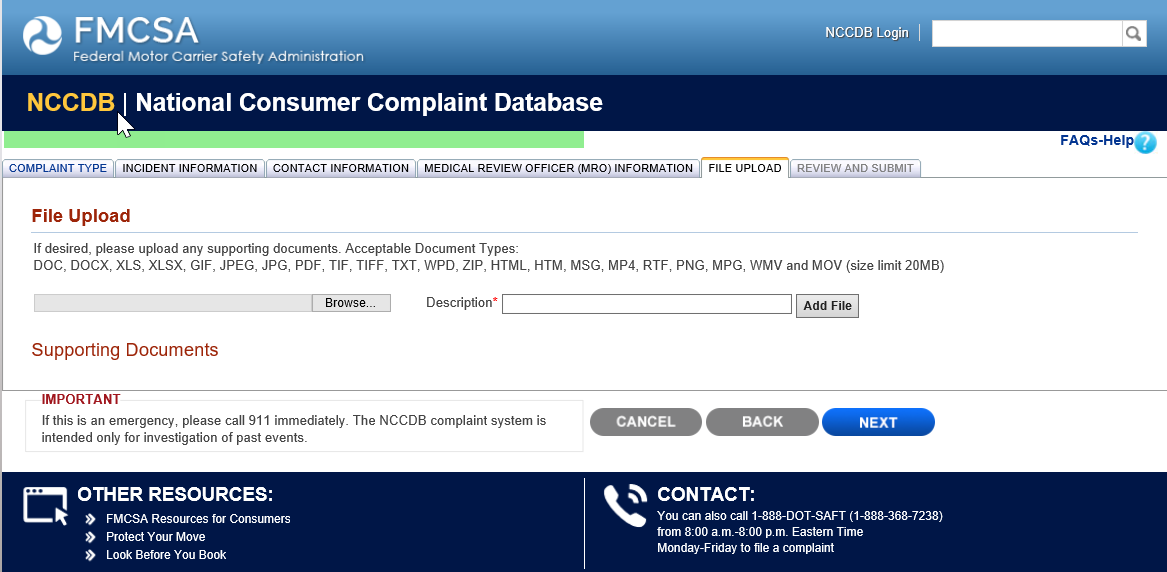
Task: Open the FAQs-Help link text
Action: (1096, 140)
